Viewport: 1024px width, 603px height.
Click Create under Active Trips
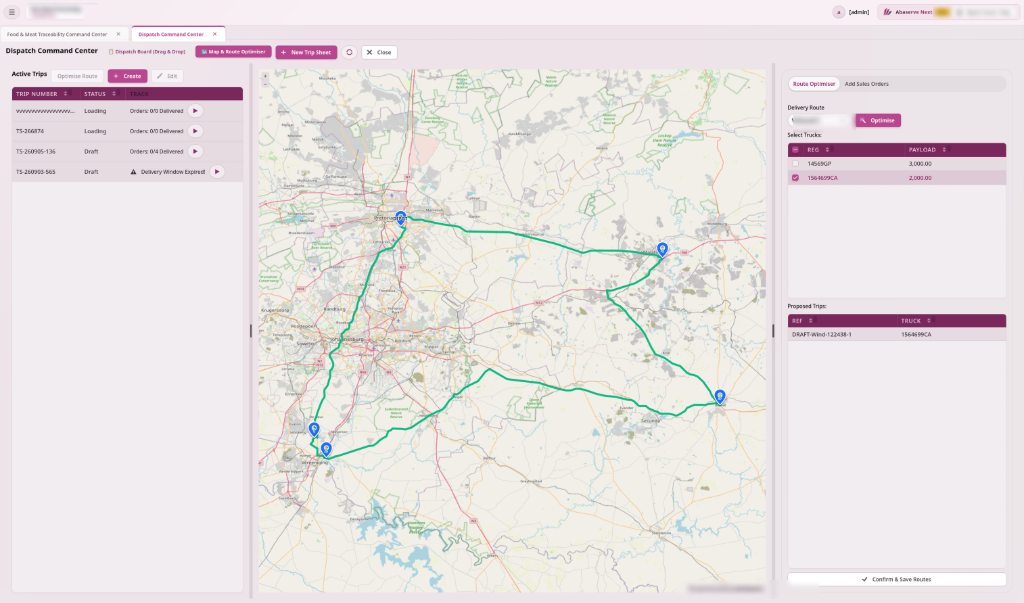click(x=127, y=76)
